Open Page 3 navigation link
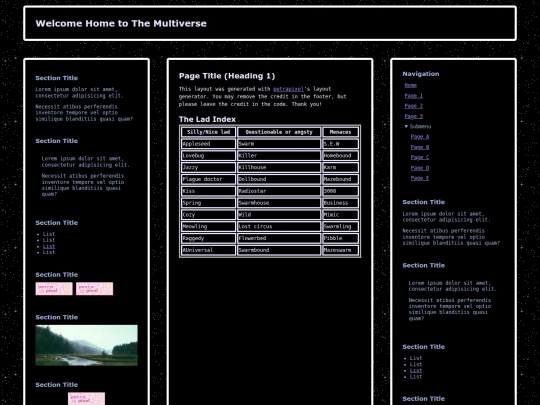Image resolution: width=540 pixels, height=405 pixels. pyautogui.click(x=414, y=116)
